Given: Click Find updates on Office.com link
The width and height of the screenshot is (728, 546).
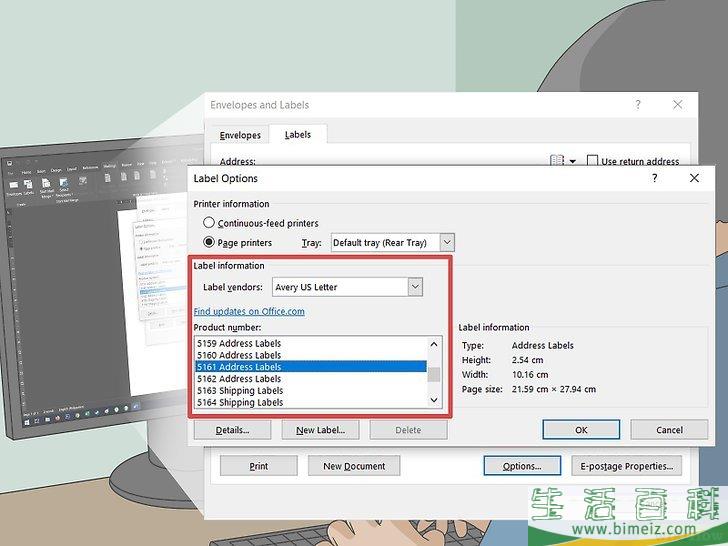Looking at the screenshot, I should click(249, 312).
